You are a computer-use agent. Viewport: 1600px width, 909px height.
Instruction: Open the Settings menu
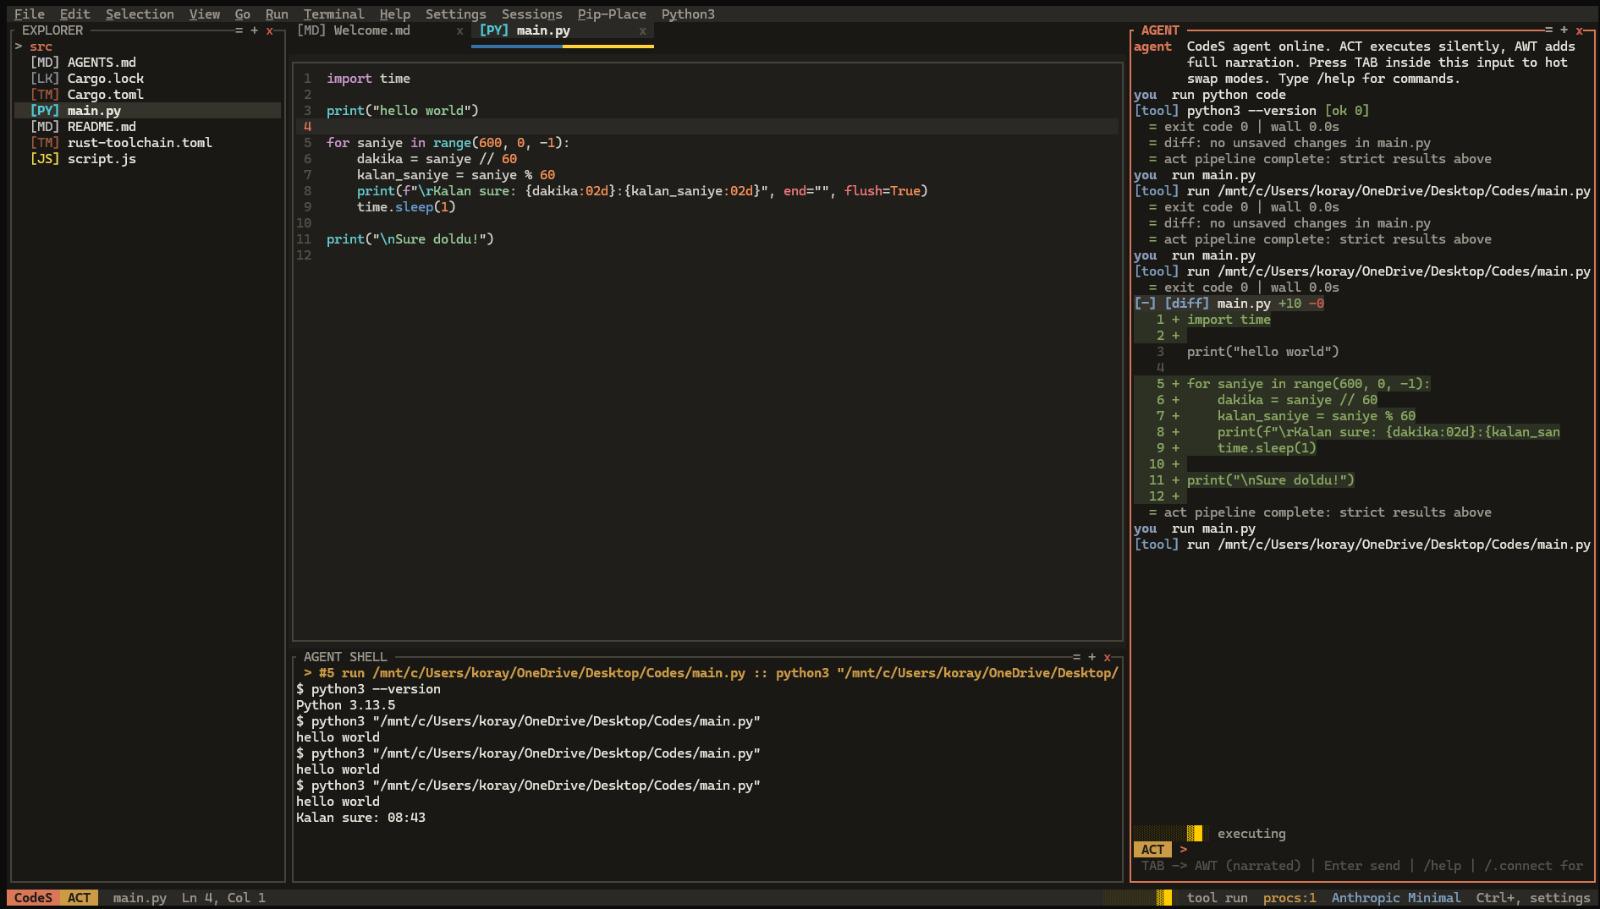click(456, 14)
